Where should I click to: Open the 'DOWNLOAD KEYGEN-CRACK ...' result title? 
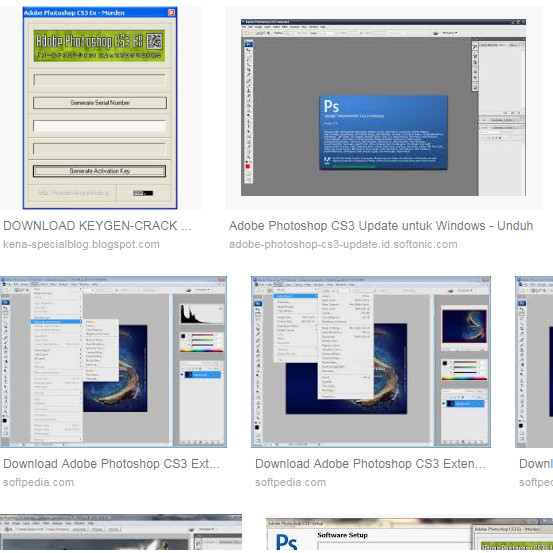tap(97, 226)
